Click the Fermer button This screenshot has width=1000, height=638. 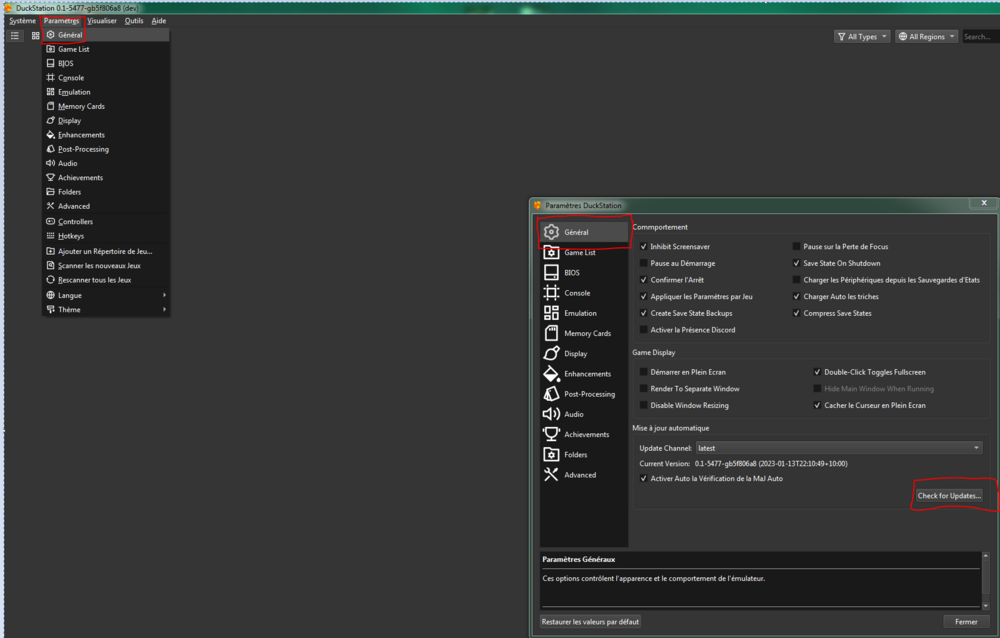(x=966, y=621)
